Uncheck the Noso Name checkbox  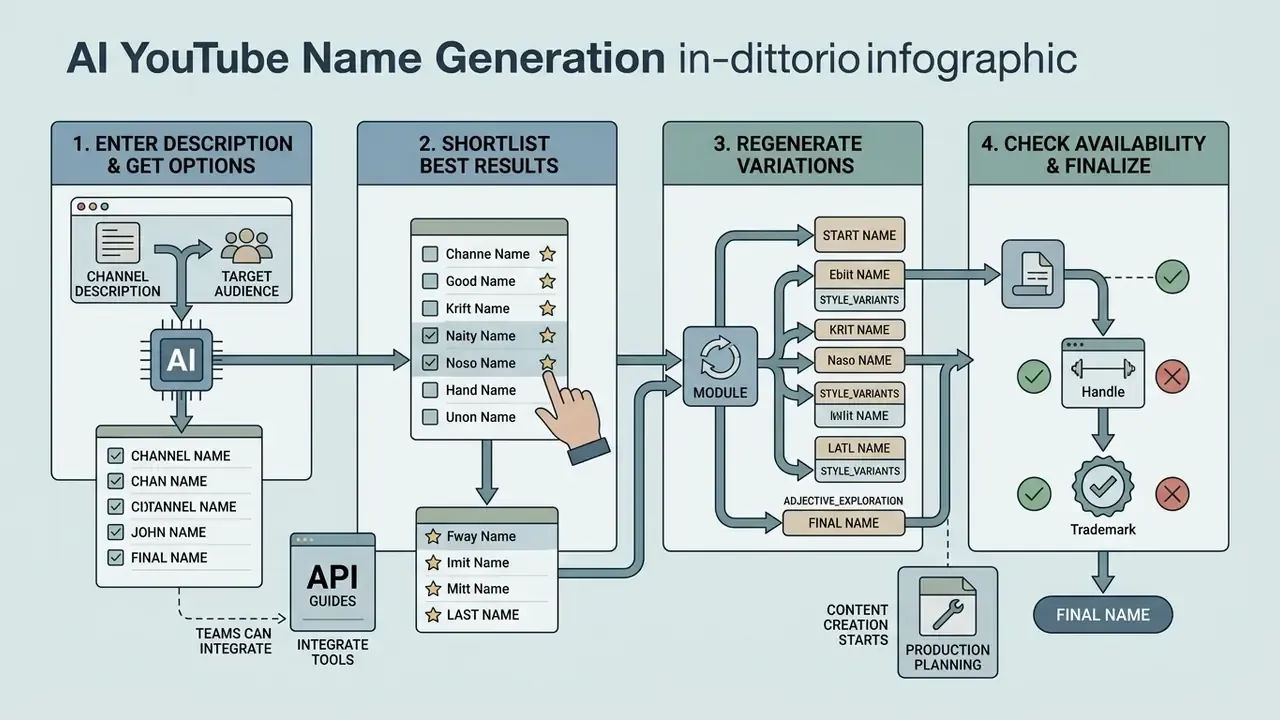(x=430, y=363)
